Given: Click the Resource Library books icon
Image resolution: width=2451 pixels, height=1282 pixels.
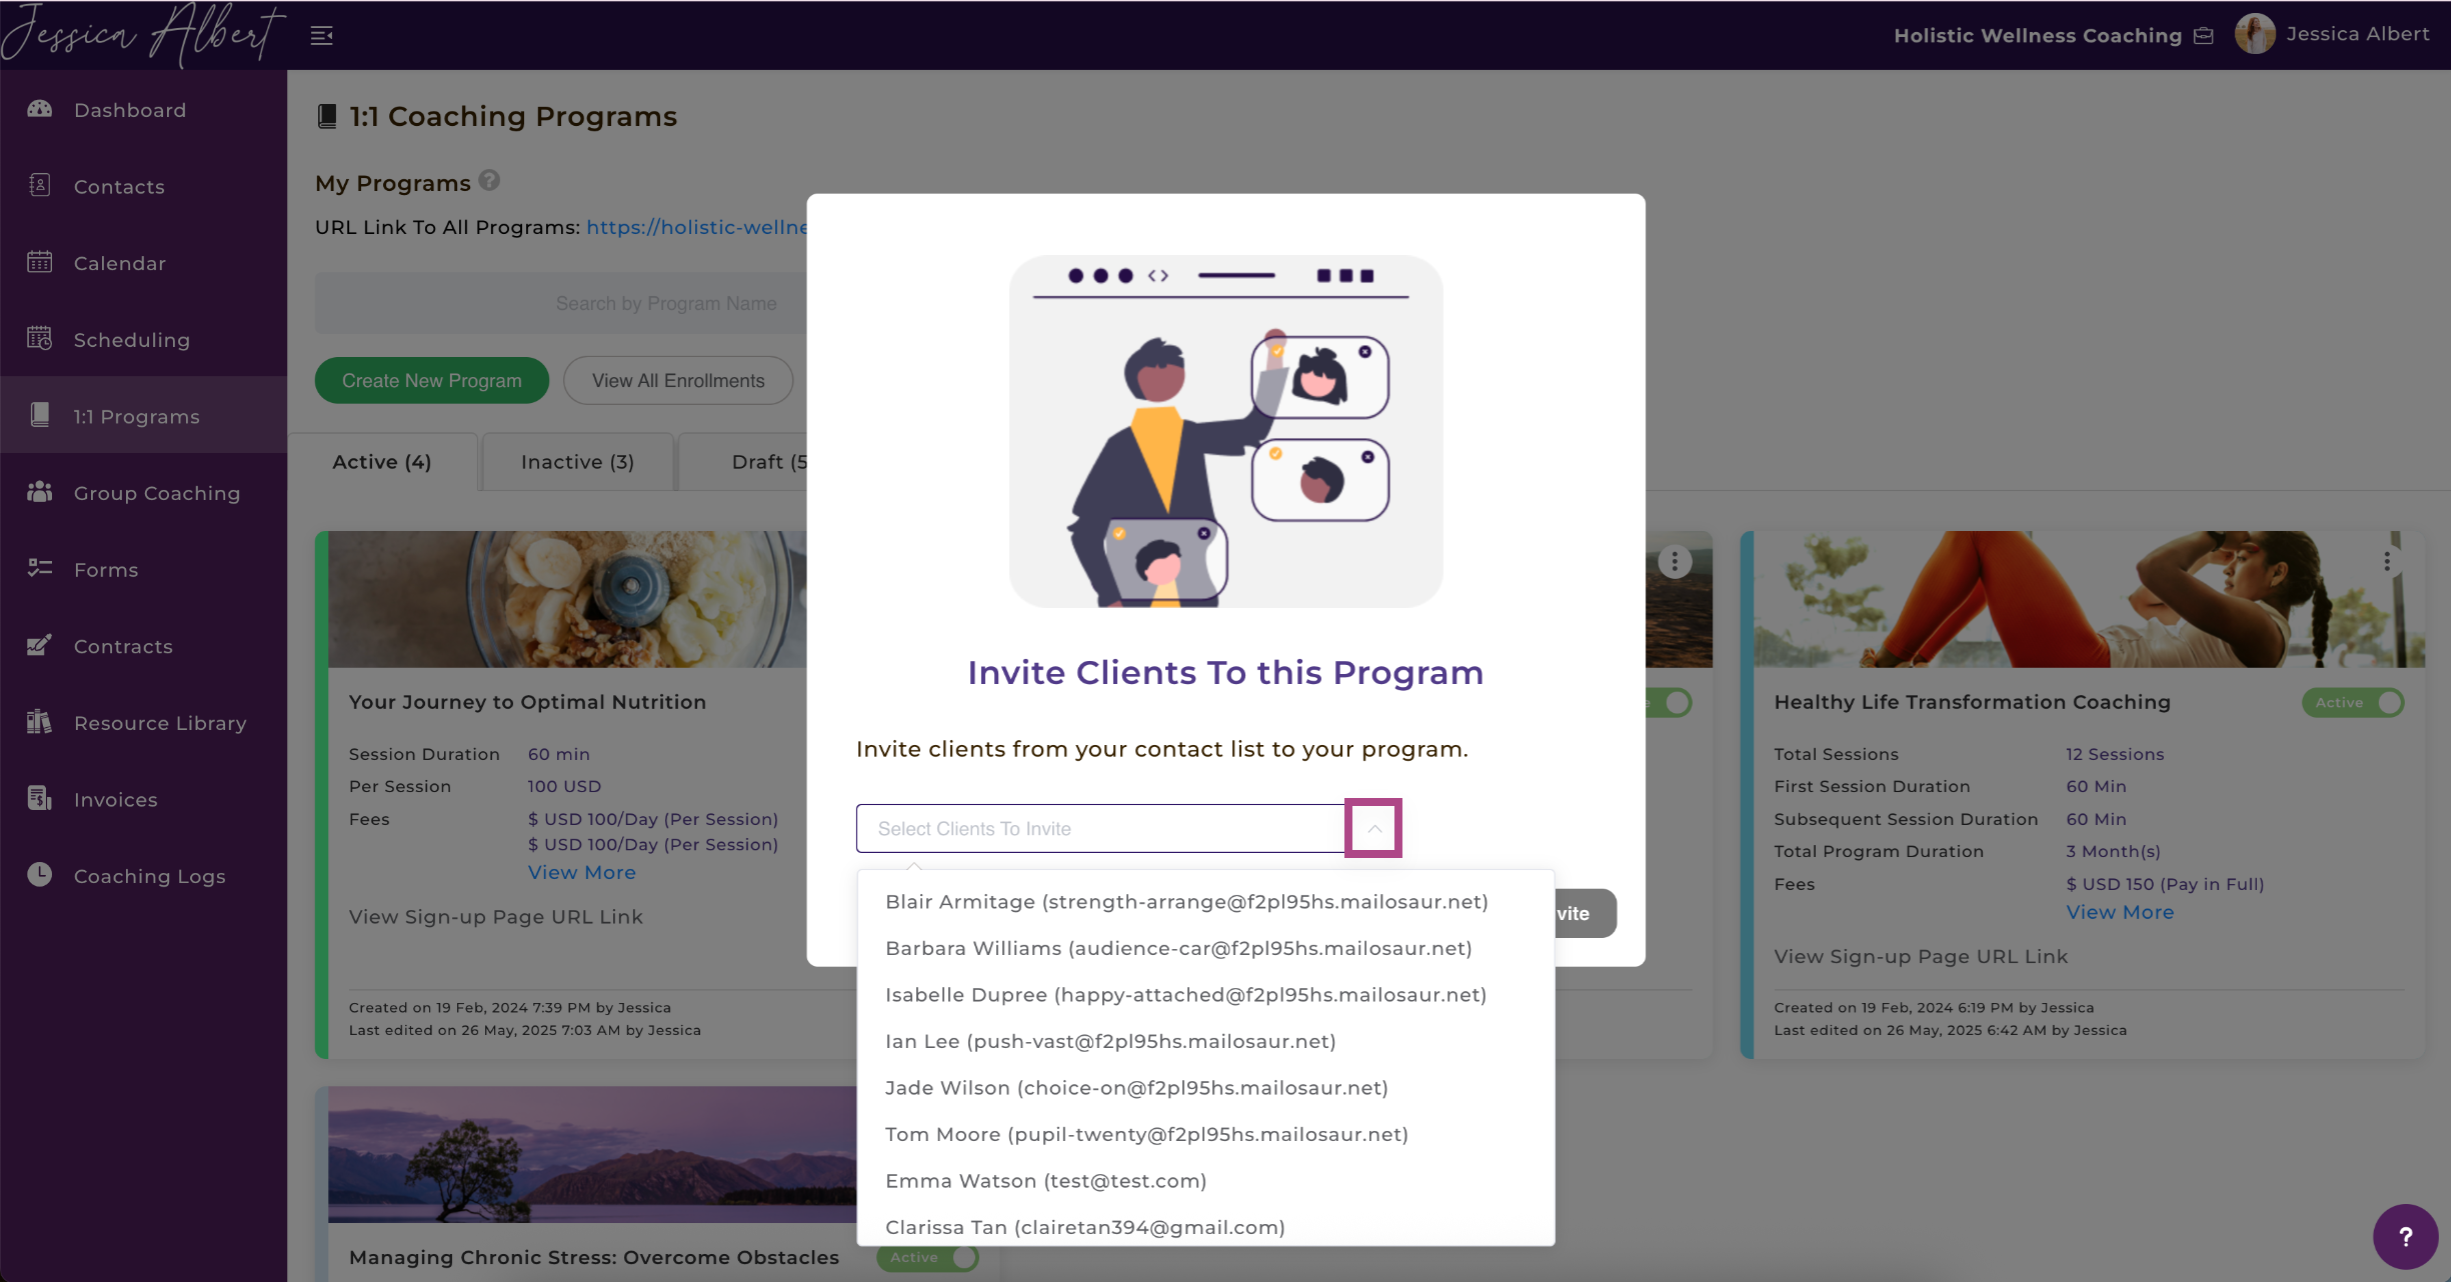Looking at the screenshot, I should click(40, 722).
